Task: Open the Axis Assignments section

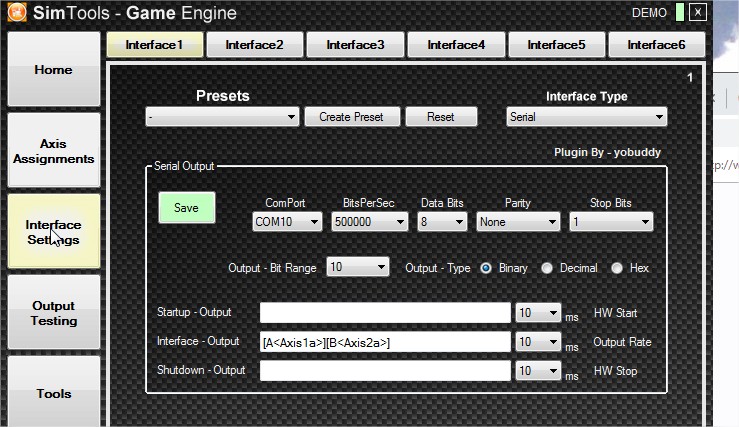Action: tap(54, 150)
